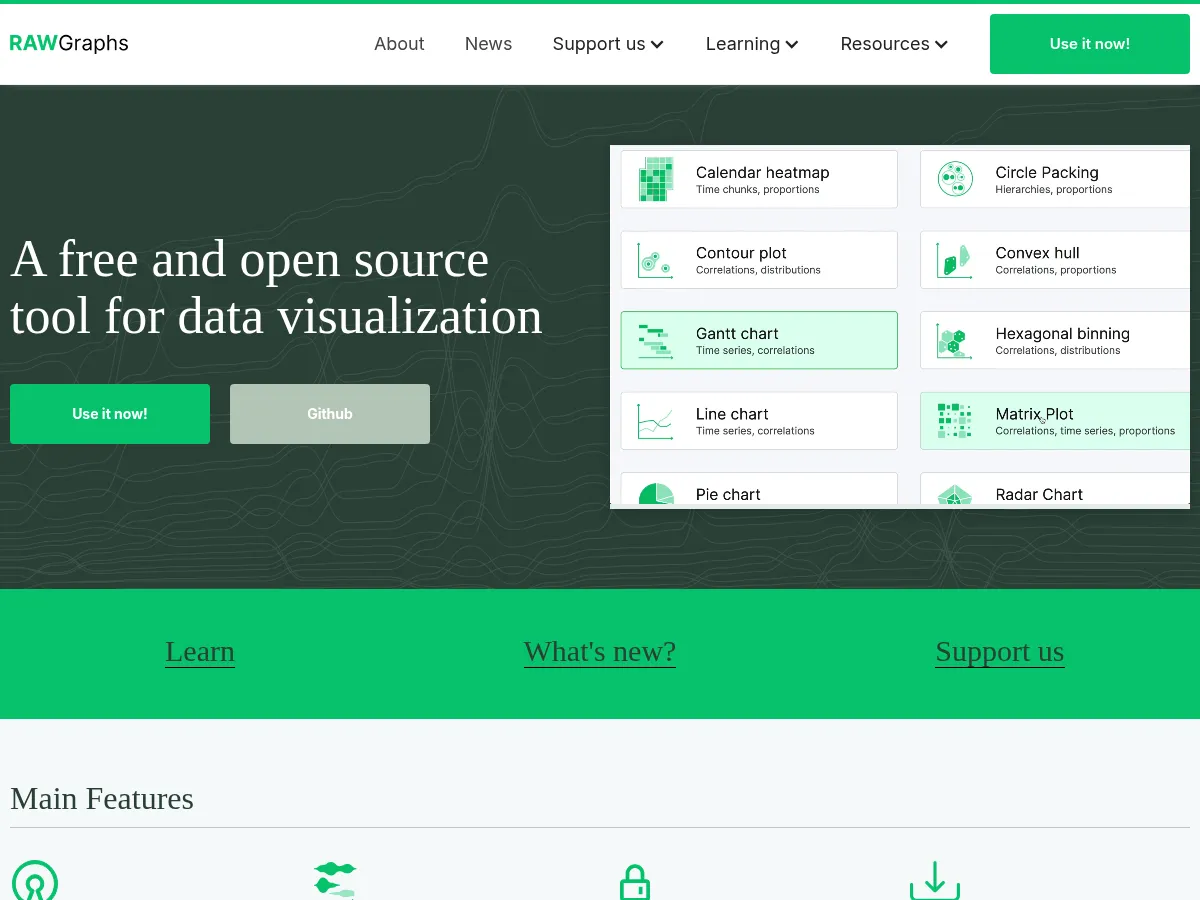Click the Line chart icon
1200x900 pixels.
655,420
